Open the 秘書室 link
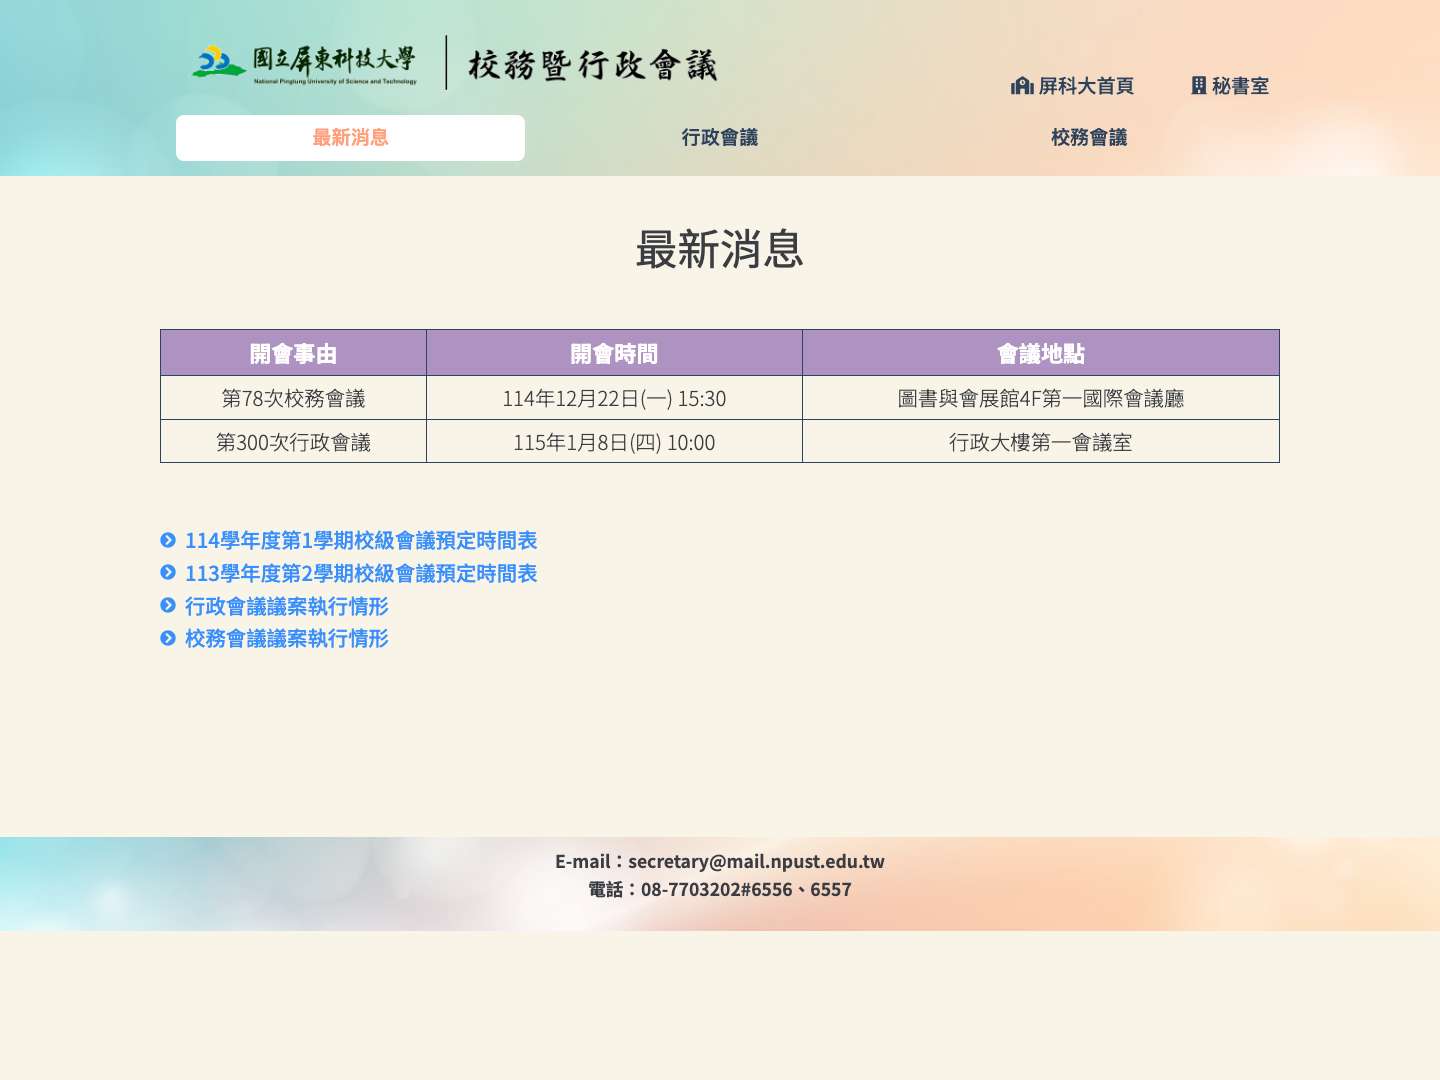The width and height of the screenshot is (1440, 1080). [1240, 86]
